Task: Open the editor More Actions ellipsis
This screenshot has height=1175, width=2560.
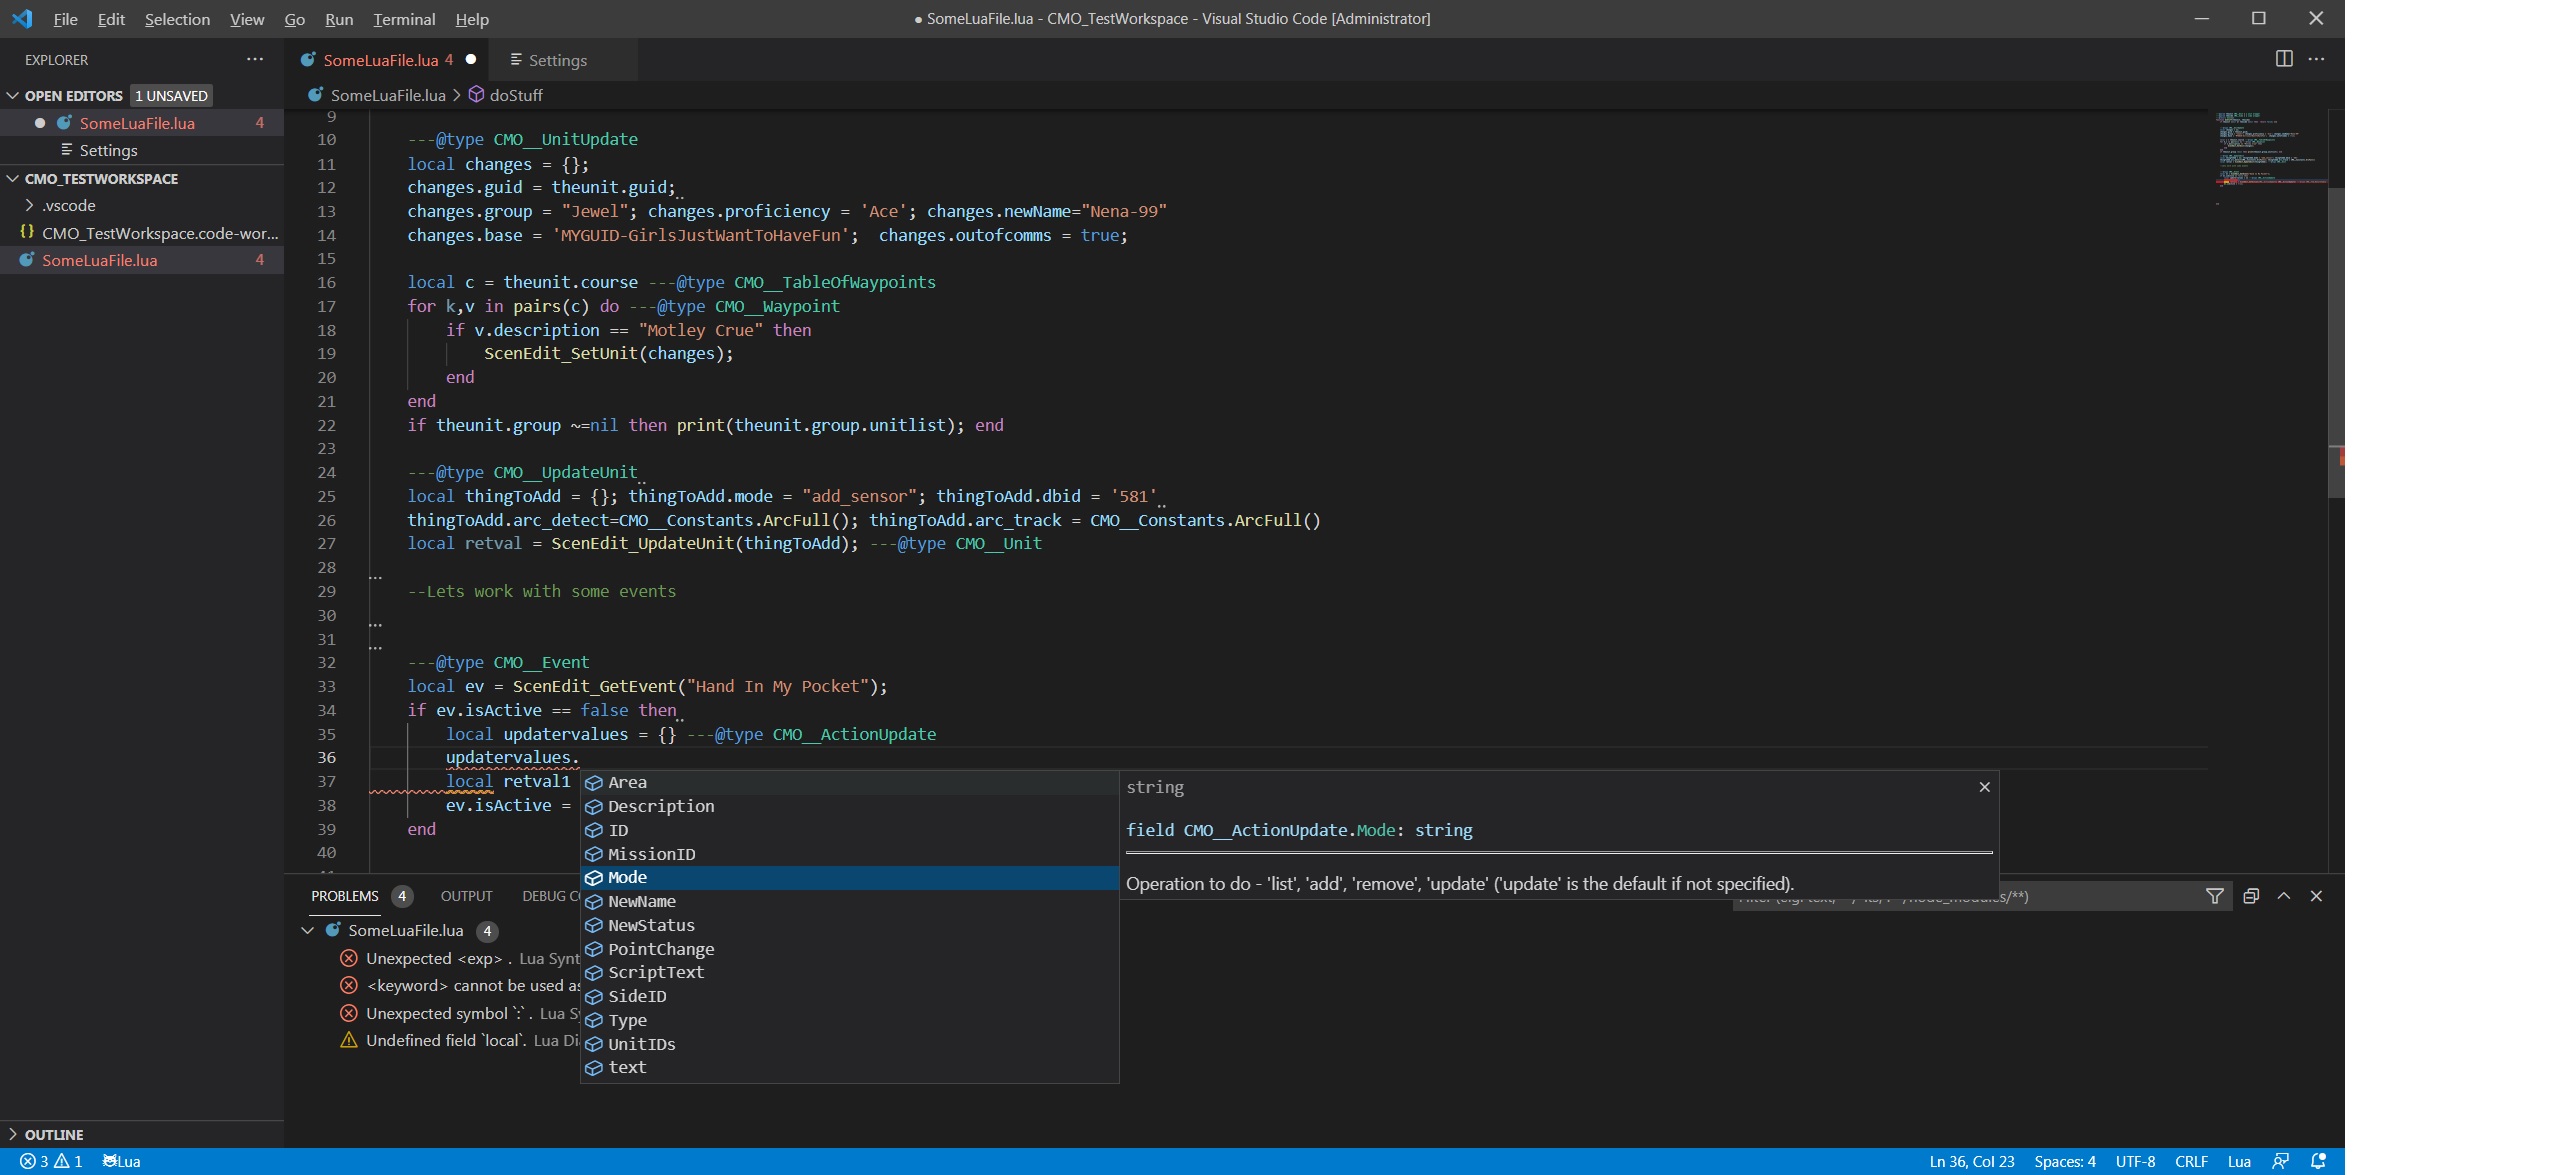Action: click(x=2316, y=59)
